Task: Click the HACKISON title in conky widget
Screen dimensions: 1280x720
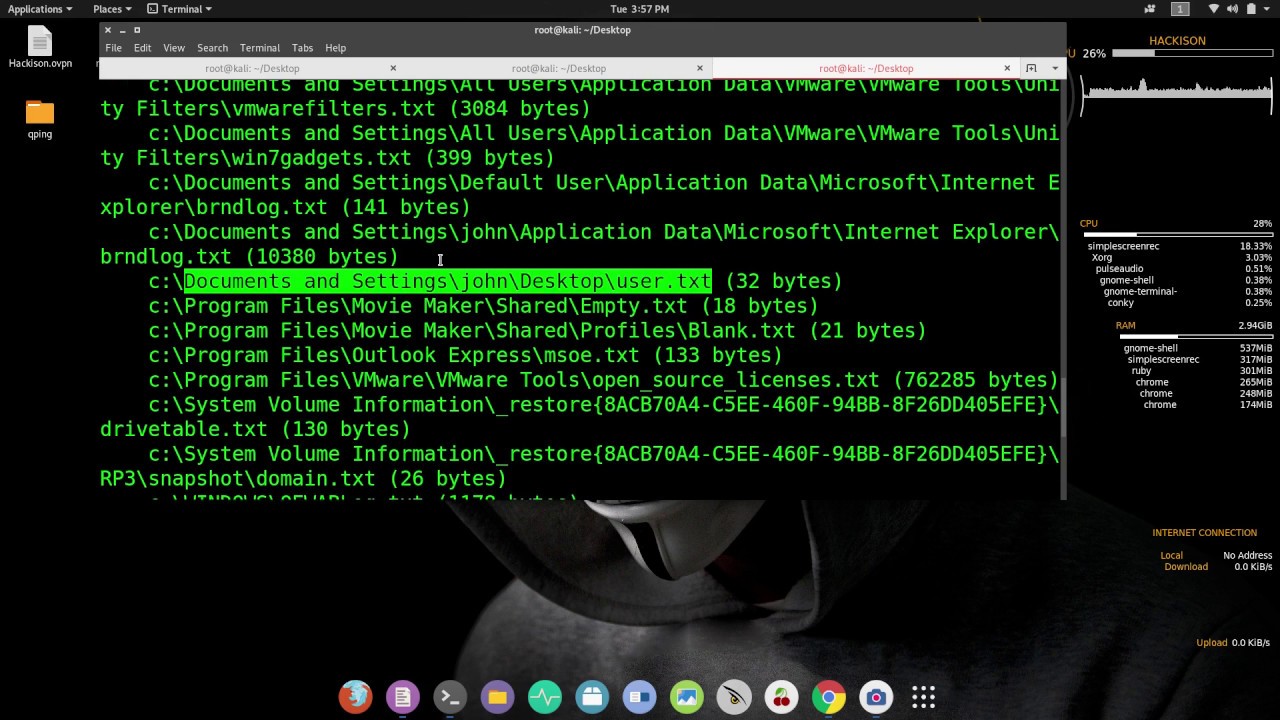Action: (1177, 41)
